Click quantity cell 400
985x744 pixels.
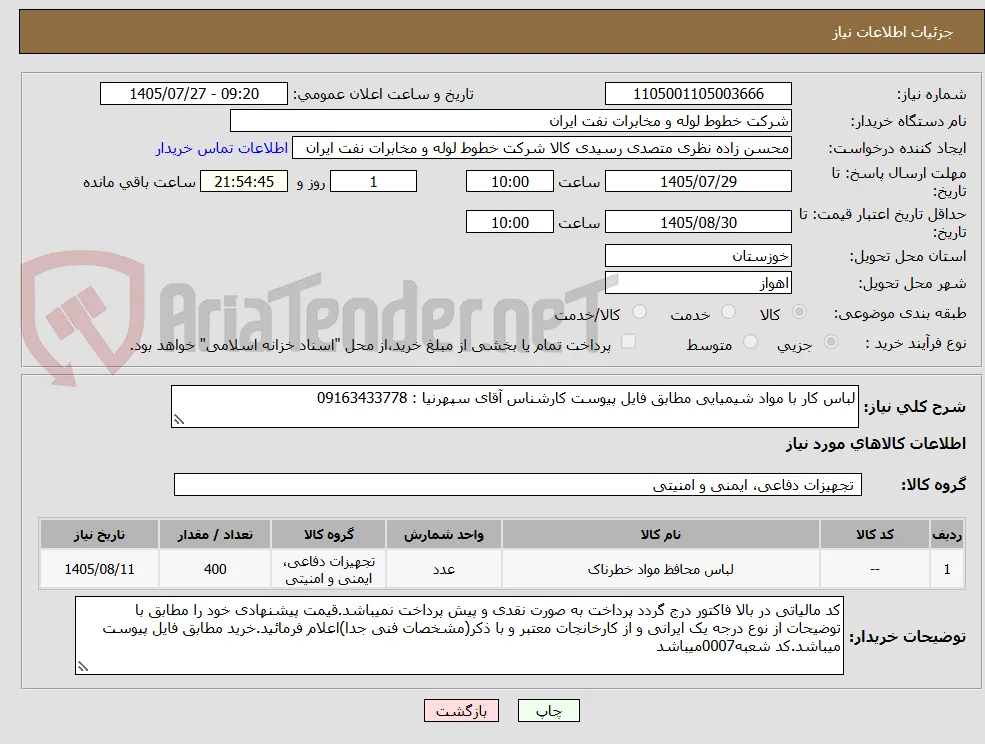pyautogui.click(x=215, y=569)
